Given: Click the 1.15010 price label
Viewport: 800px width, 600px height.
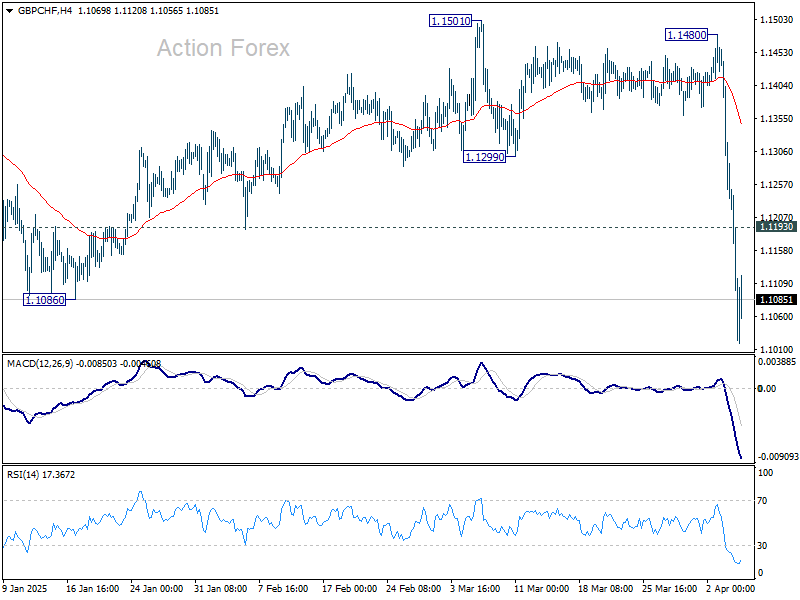Looking at the screenshot, I should click(451, 21).
